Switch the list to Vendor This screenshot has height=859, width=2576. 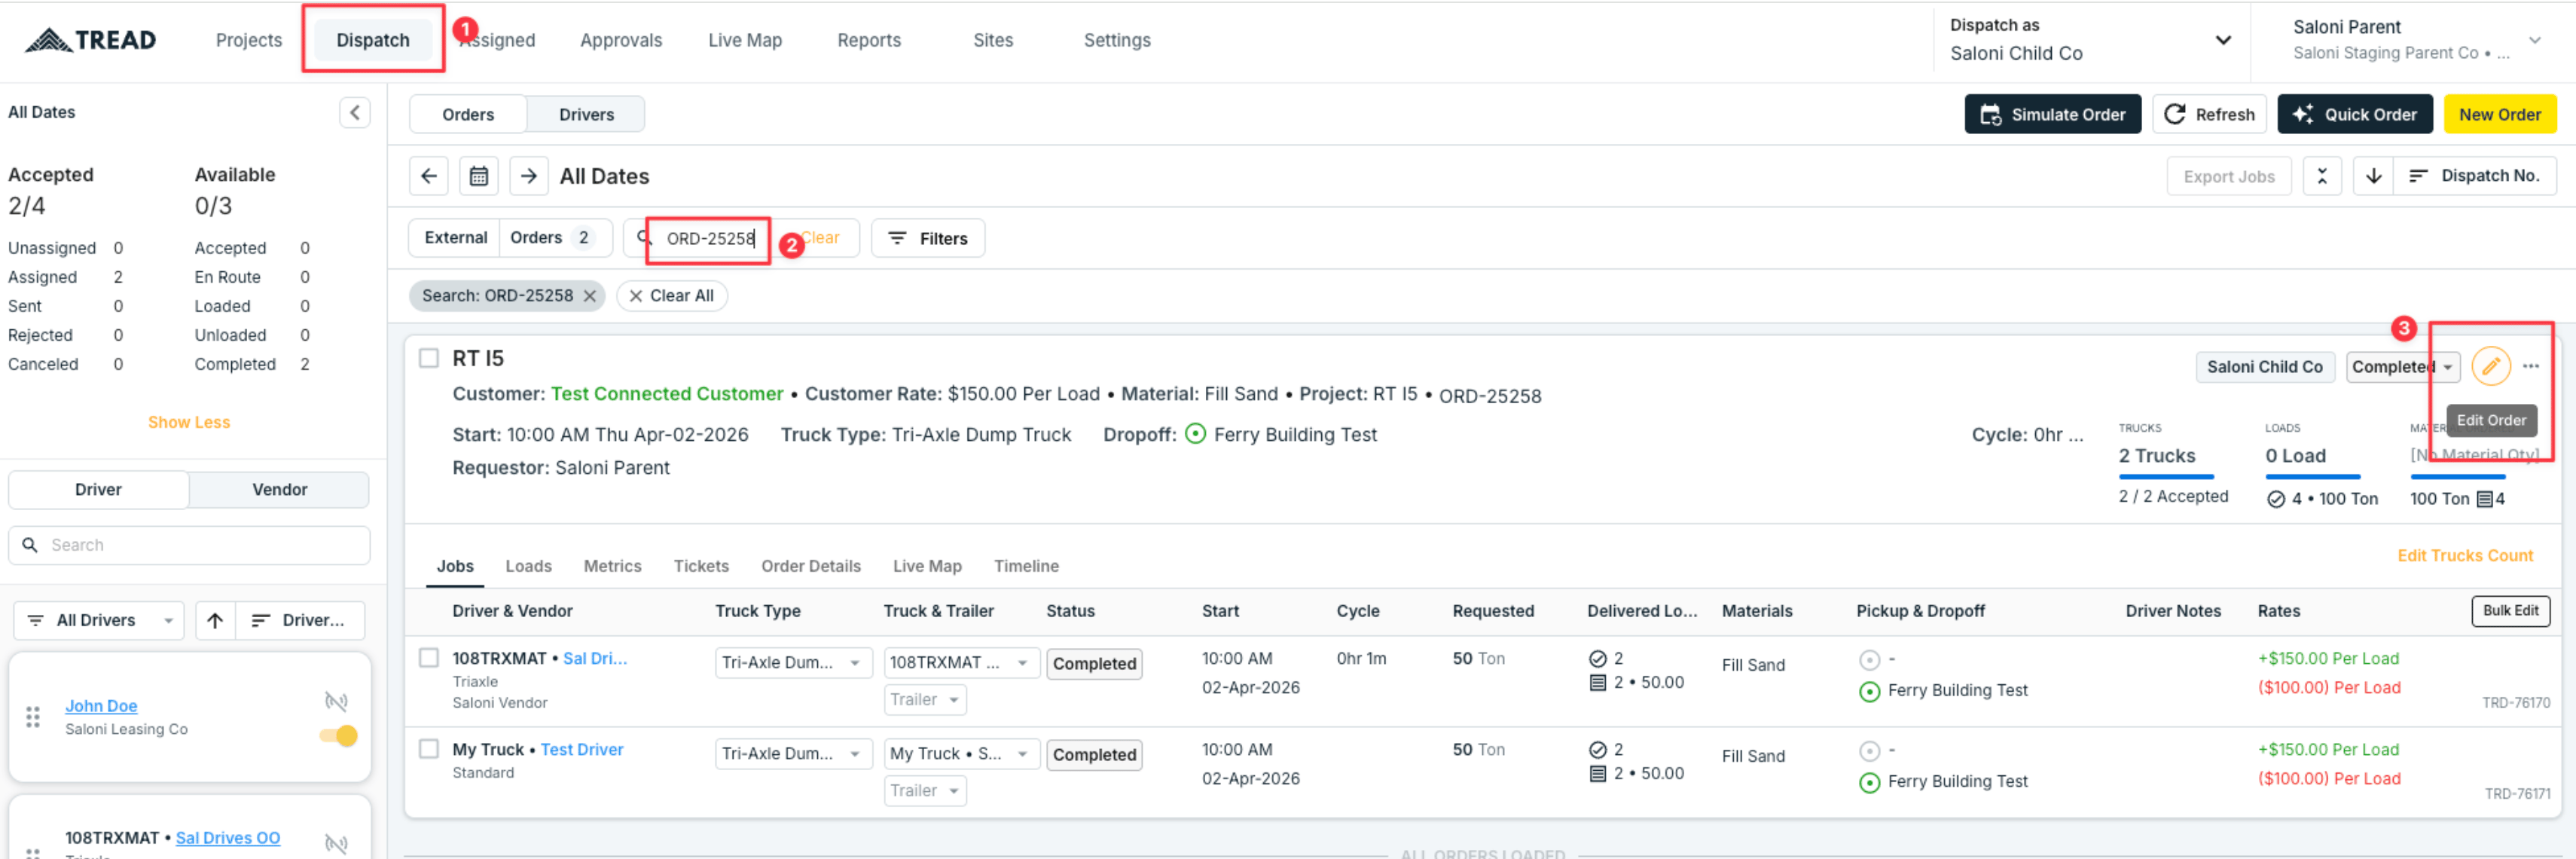[x=279, y=490]
